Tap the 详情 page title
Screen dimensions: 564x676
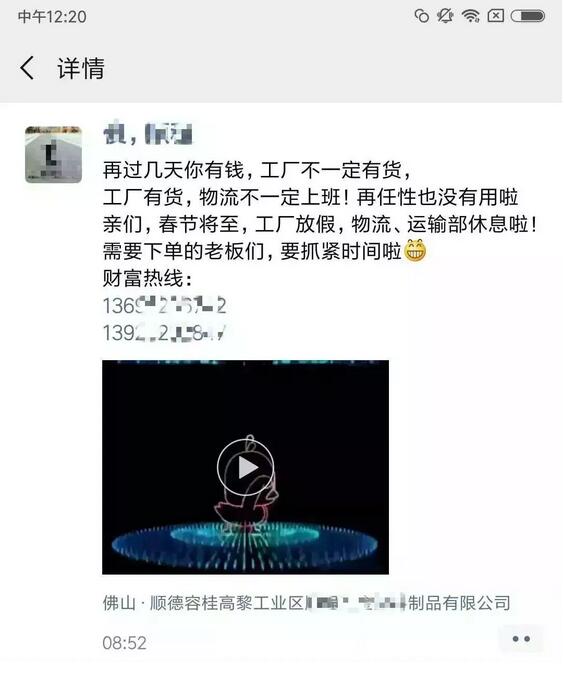(81, 68)
